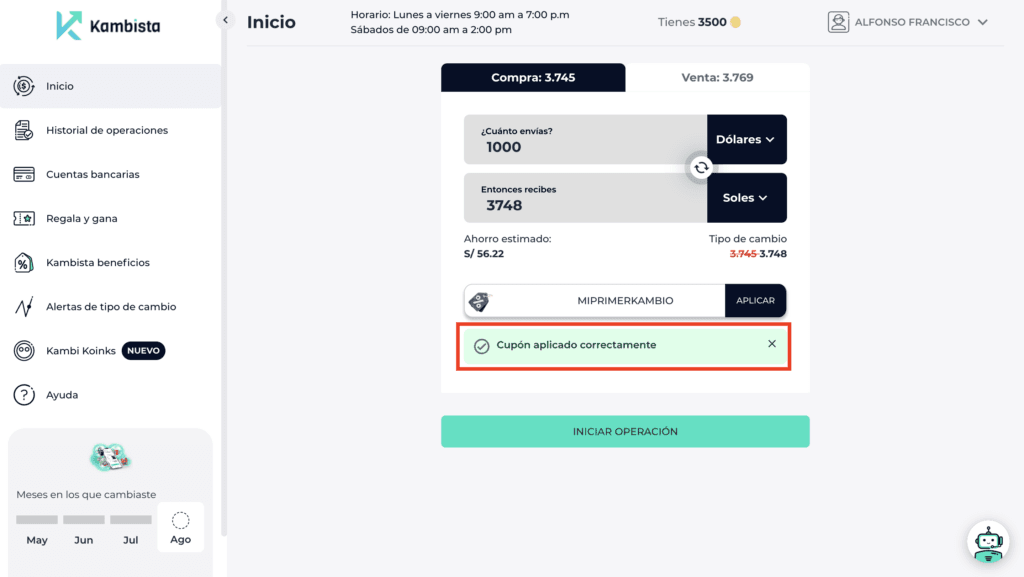Open the Historial de operaciones icon
1024x577 pixels.
click(x=24, y=130)
